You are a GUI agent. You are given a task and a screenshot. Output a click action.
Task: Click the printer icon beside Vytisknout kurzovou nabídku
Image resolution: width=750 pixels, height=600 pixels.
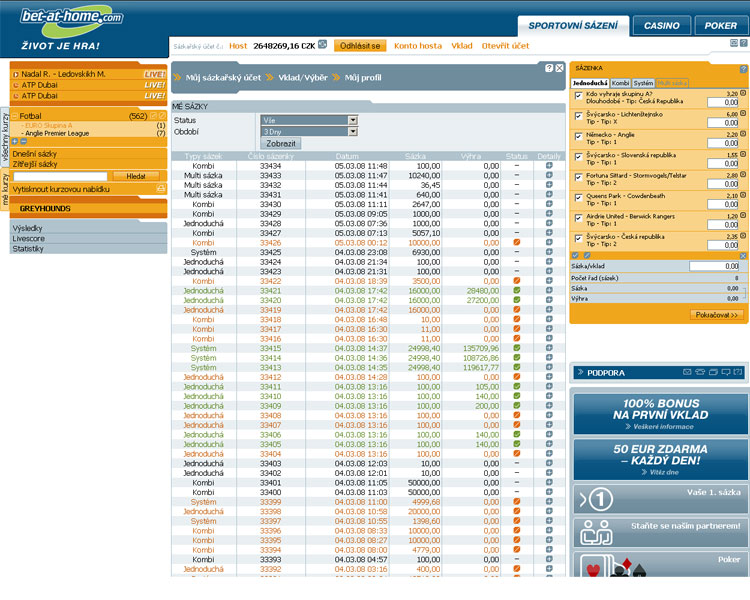click(161, 188)
